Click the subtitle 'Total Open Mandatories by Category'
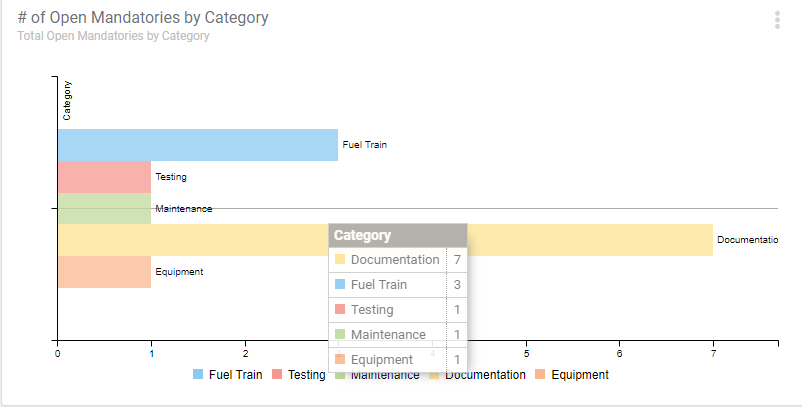Image resolution: width=802 pixels, height=407 pixels. click(x=113, y=36)
